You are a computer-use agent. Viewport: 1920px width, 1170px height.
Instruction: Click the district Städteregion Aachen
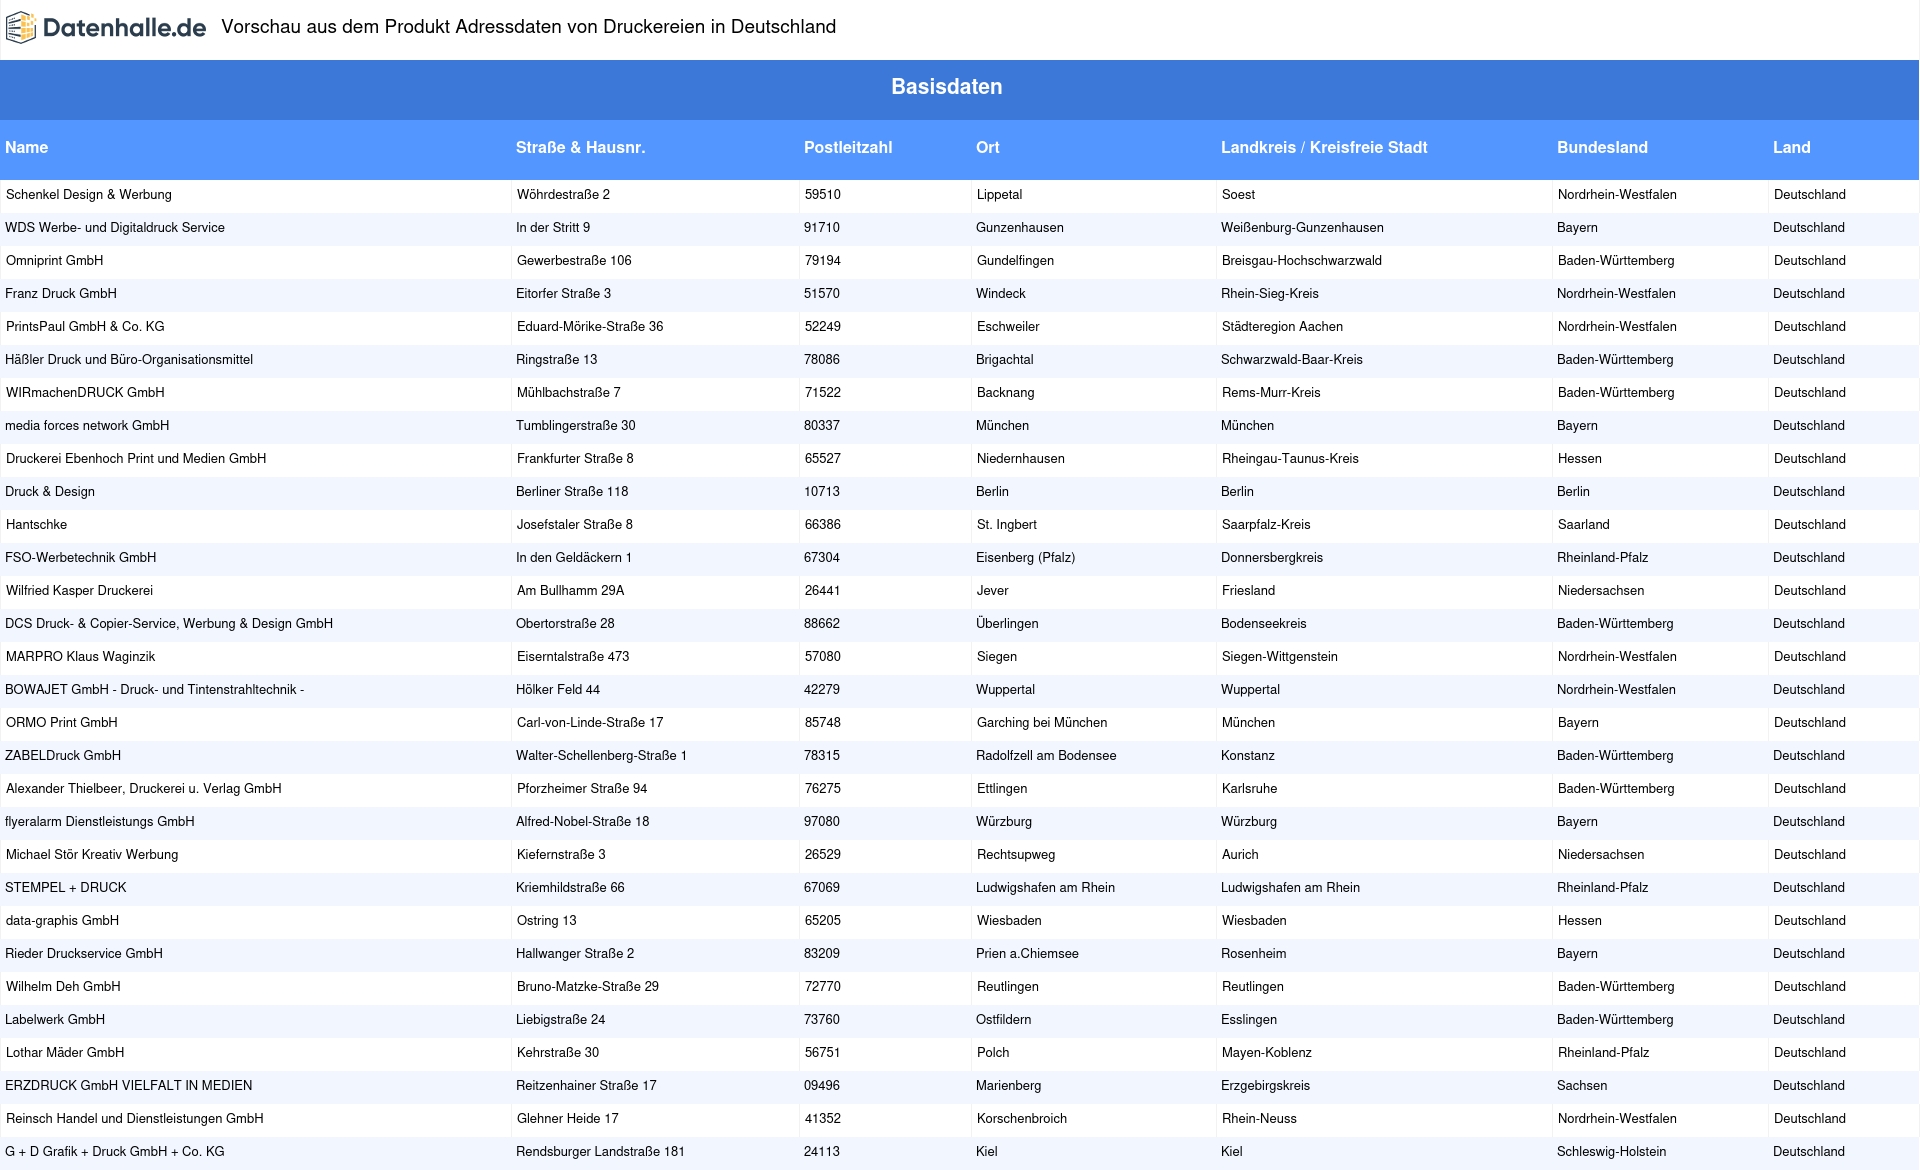coord(1283,327)
